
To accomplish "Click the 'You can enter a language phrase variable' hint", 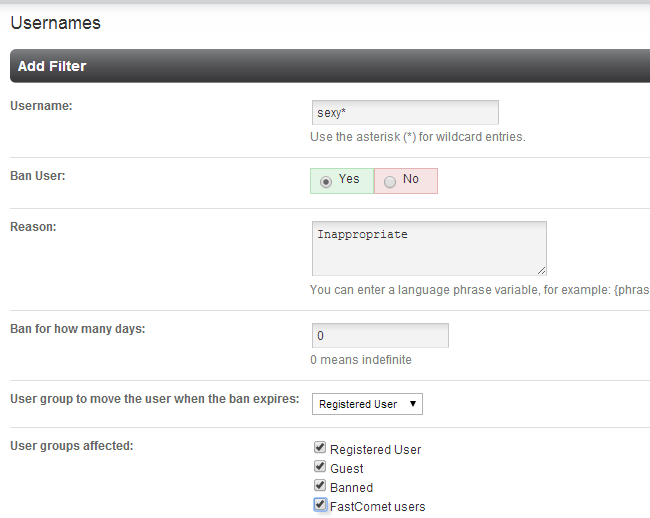I will (x=480, y=290).
